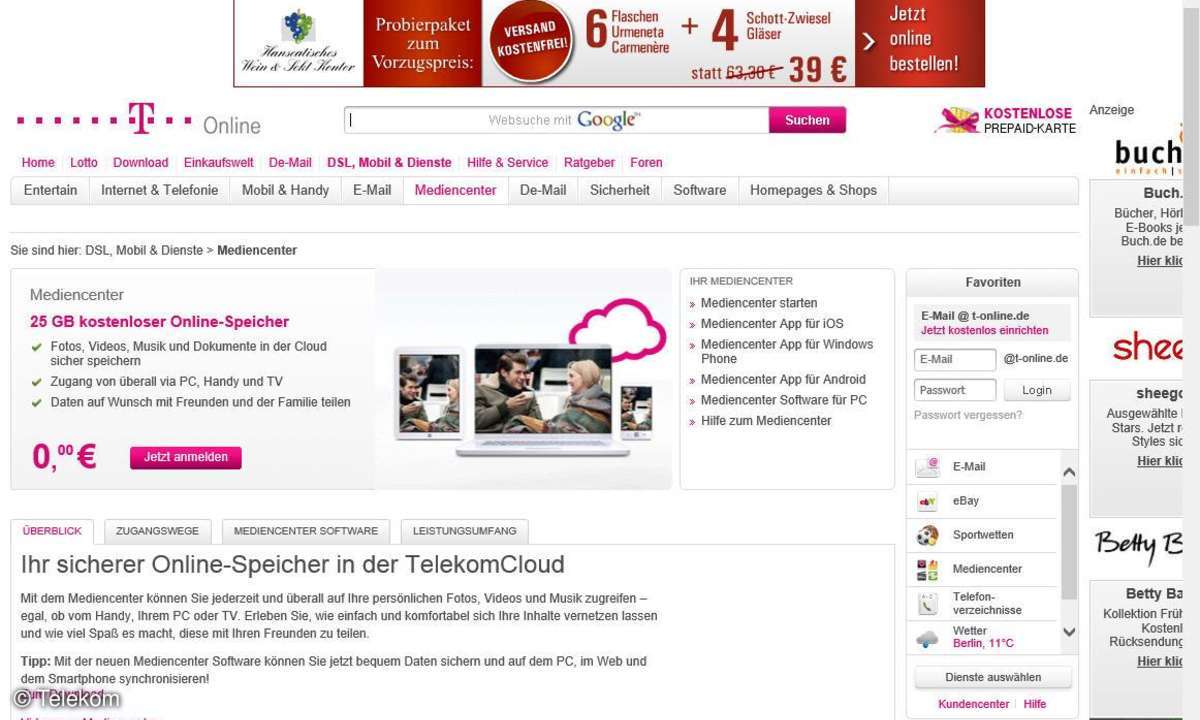Open the Lotto link
This screenshot has height=720, width=1200.
(84, 162)
